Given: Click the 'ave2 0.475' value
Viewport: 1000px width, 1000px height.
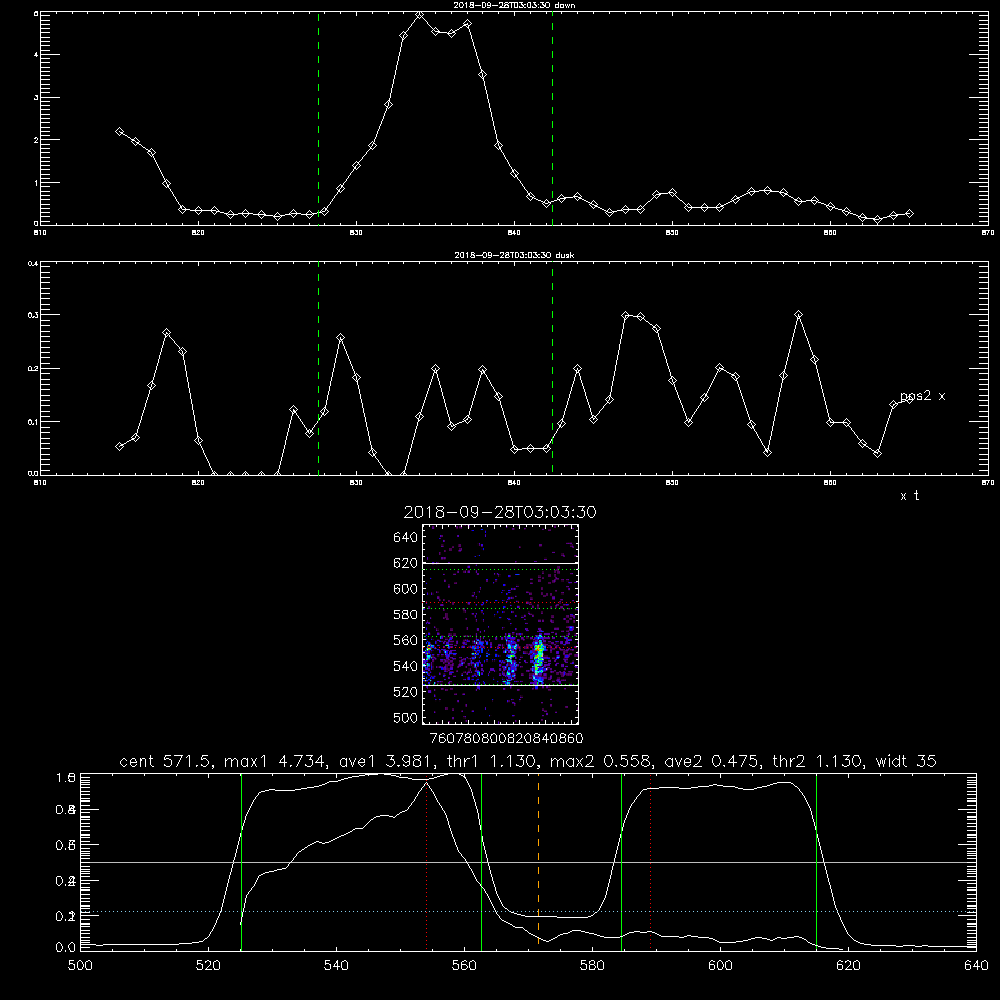Looking at the screenshot, I should point(712,761).
